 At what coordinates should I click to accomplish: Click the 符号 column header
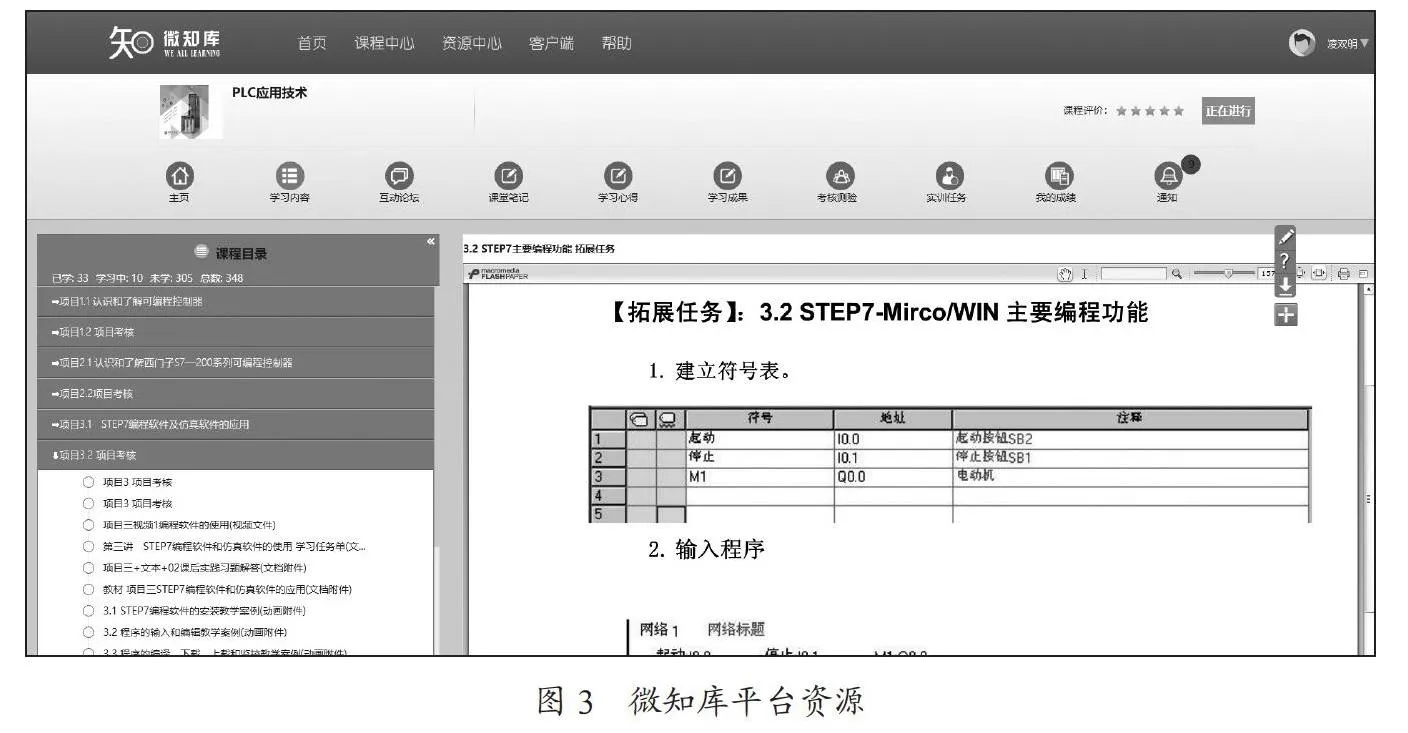coord(759,418)
